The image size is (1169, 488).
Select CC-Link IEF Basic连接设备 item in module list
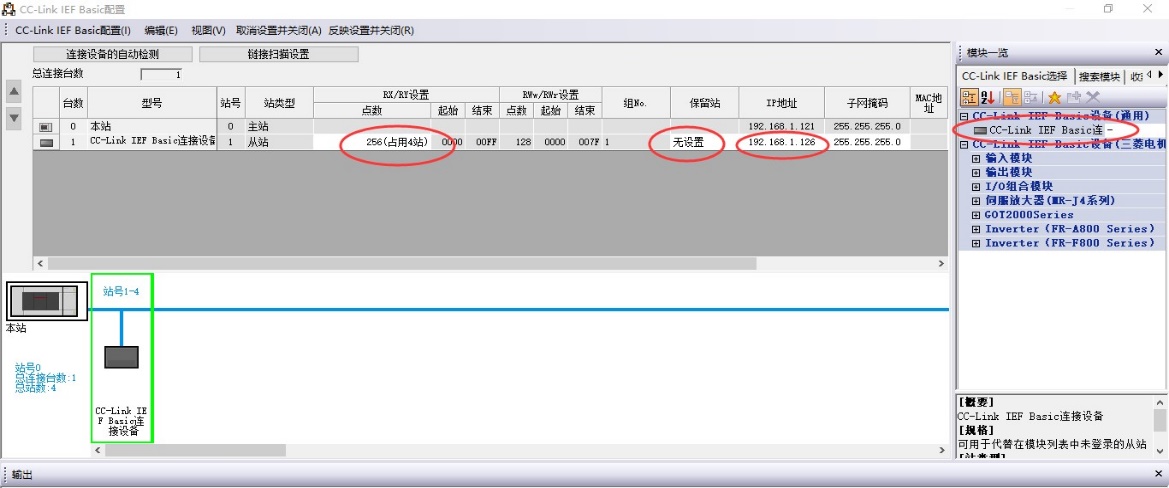pos(1045,130)
